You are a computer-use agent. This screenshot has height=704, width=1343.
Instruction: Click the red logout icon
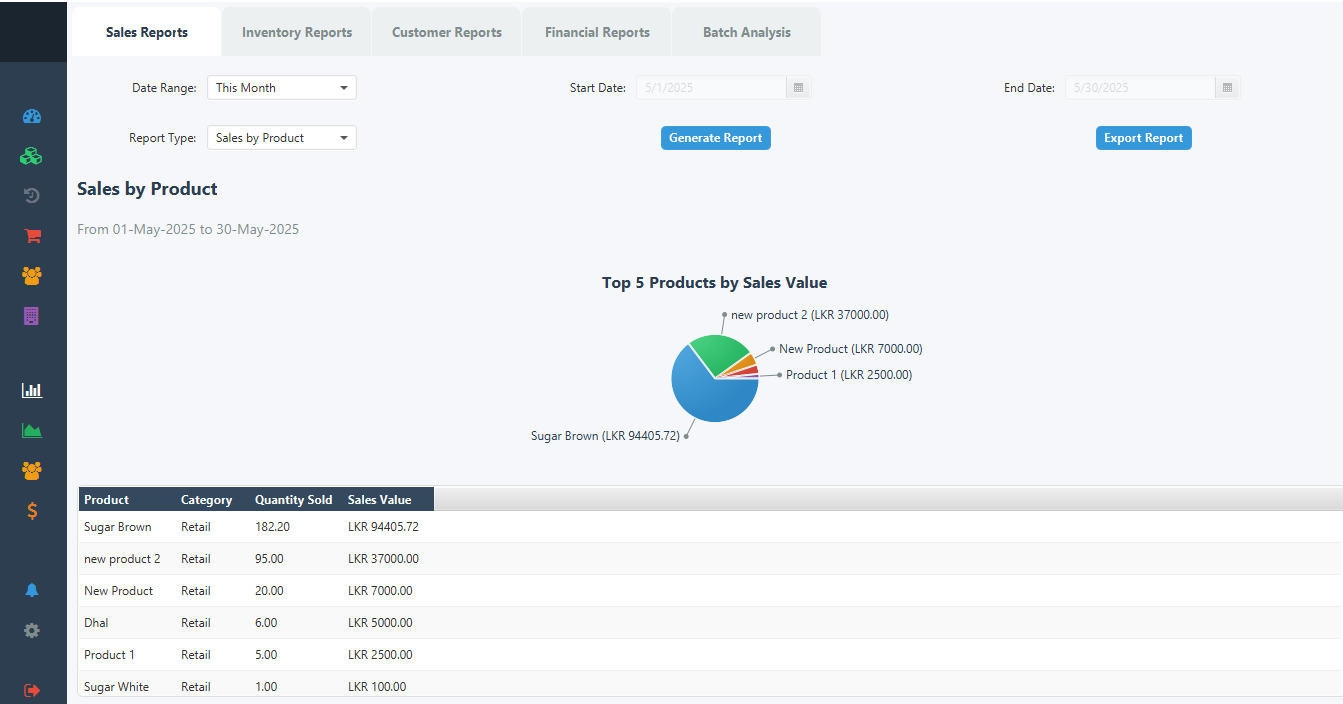coord(32,690)
